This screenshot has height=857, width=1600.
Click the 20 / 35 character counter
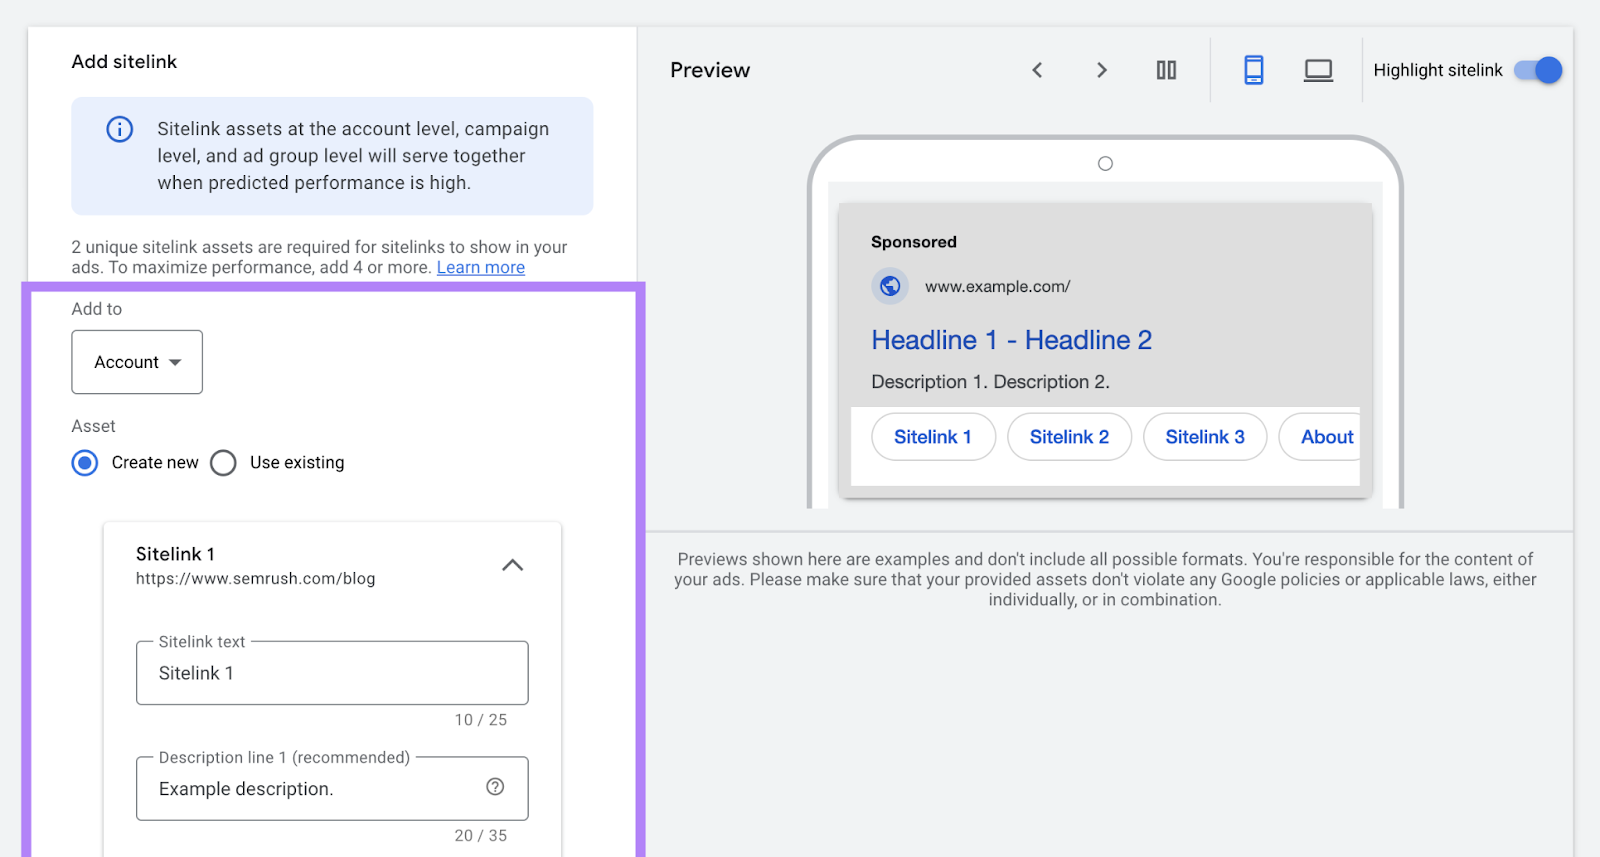click(x=481, y=836)
